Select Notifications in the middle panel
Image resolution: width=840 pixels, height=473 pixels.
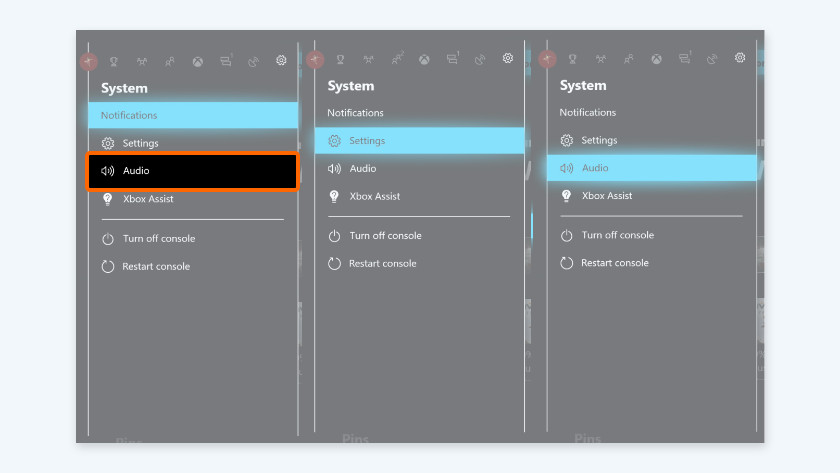tap(355, 113)
